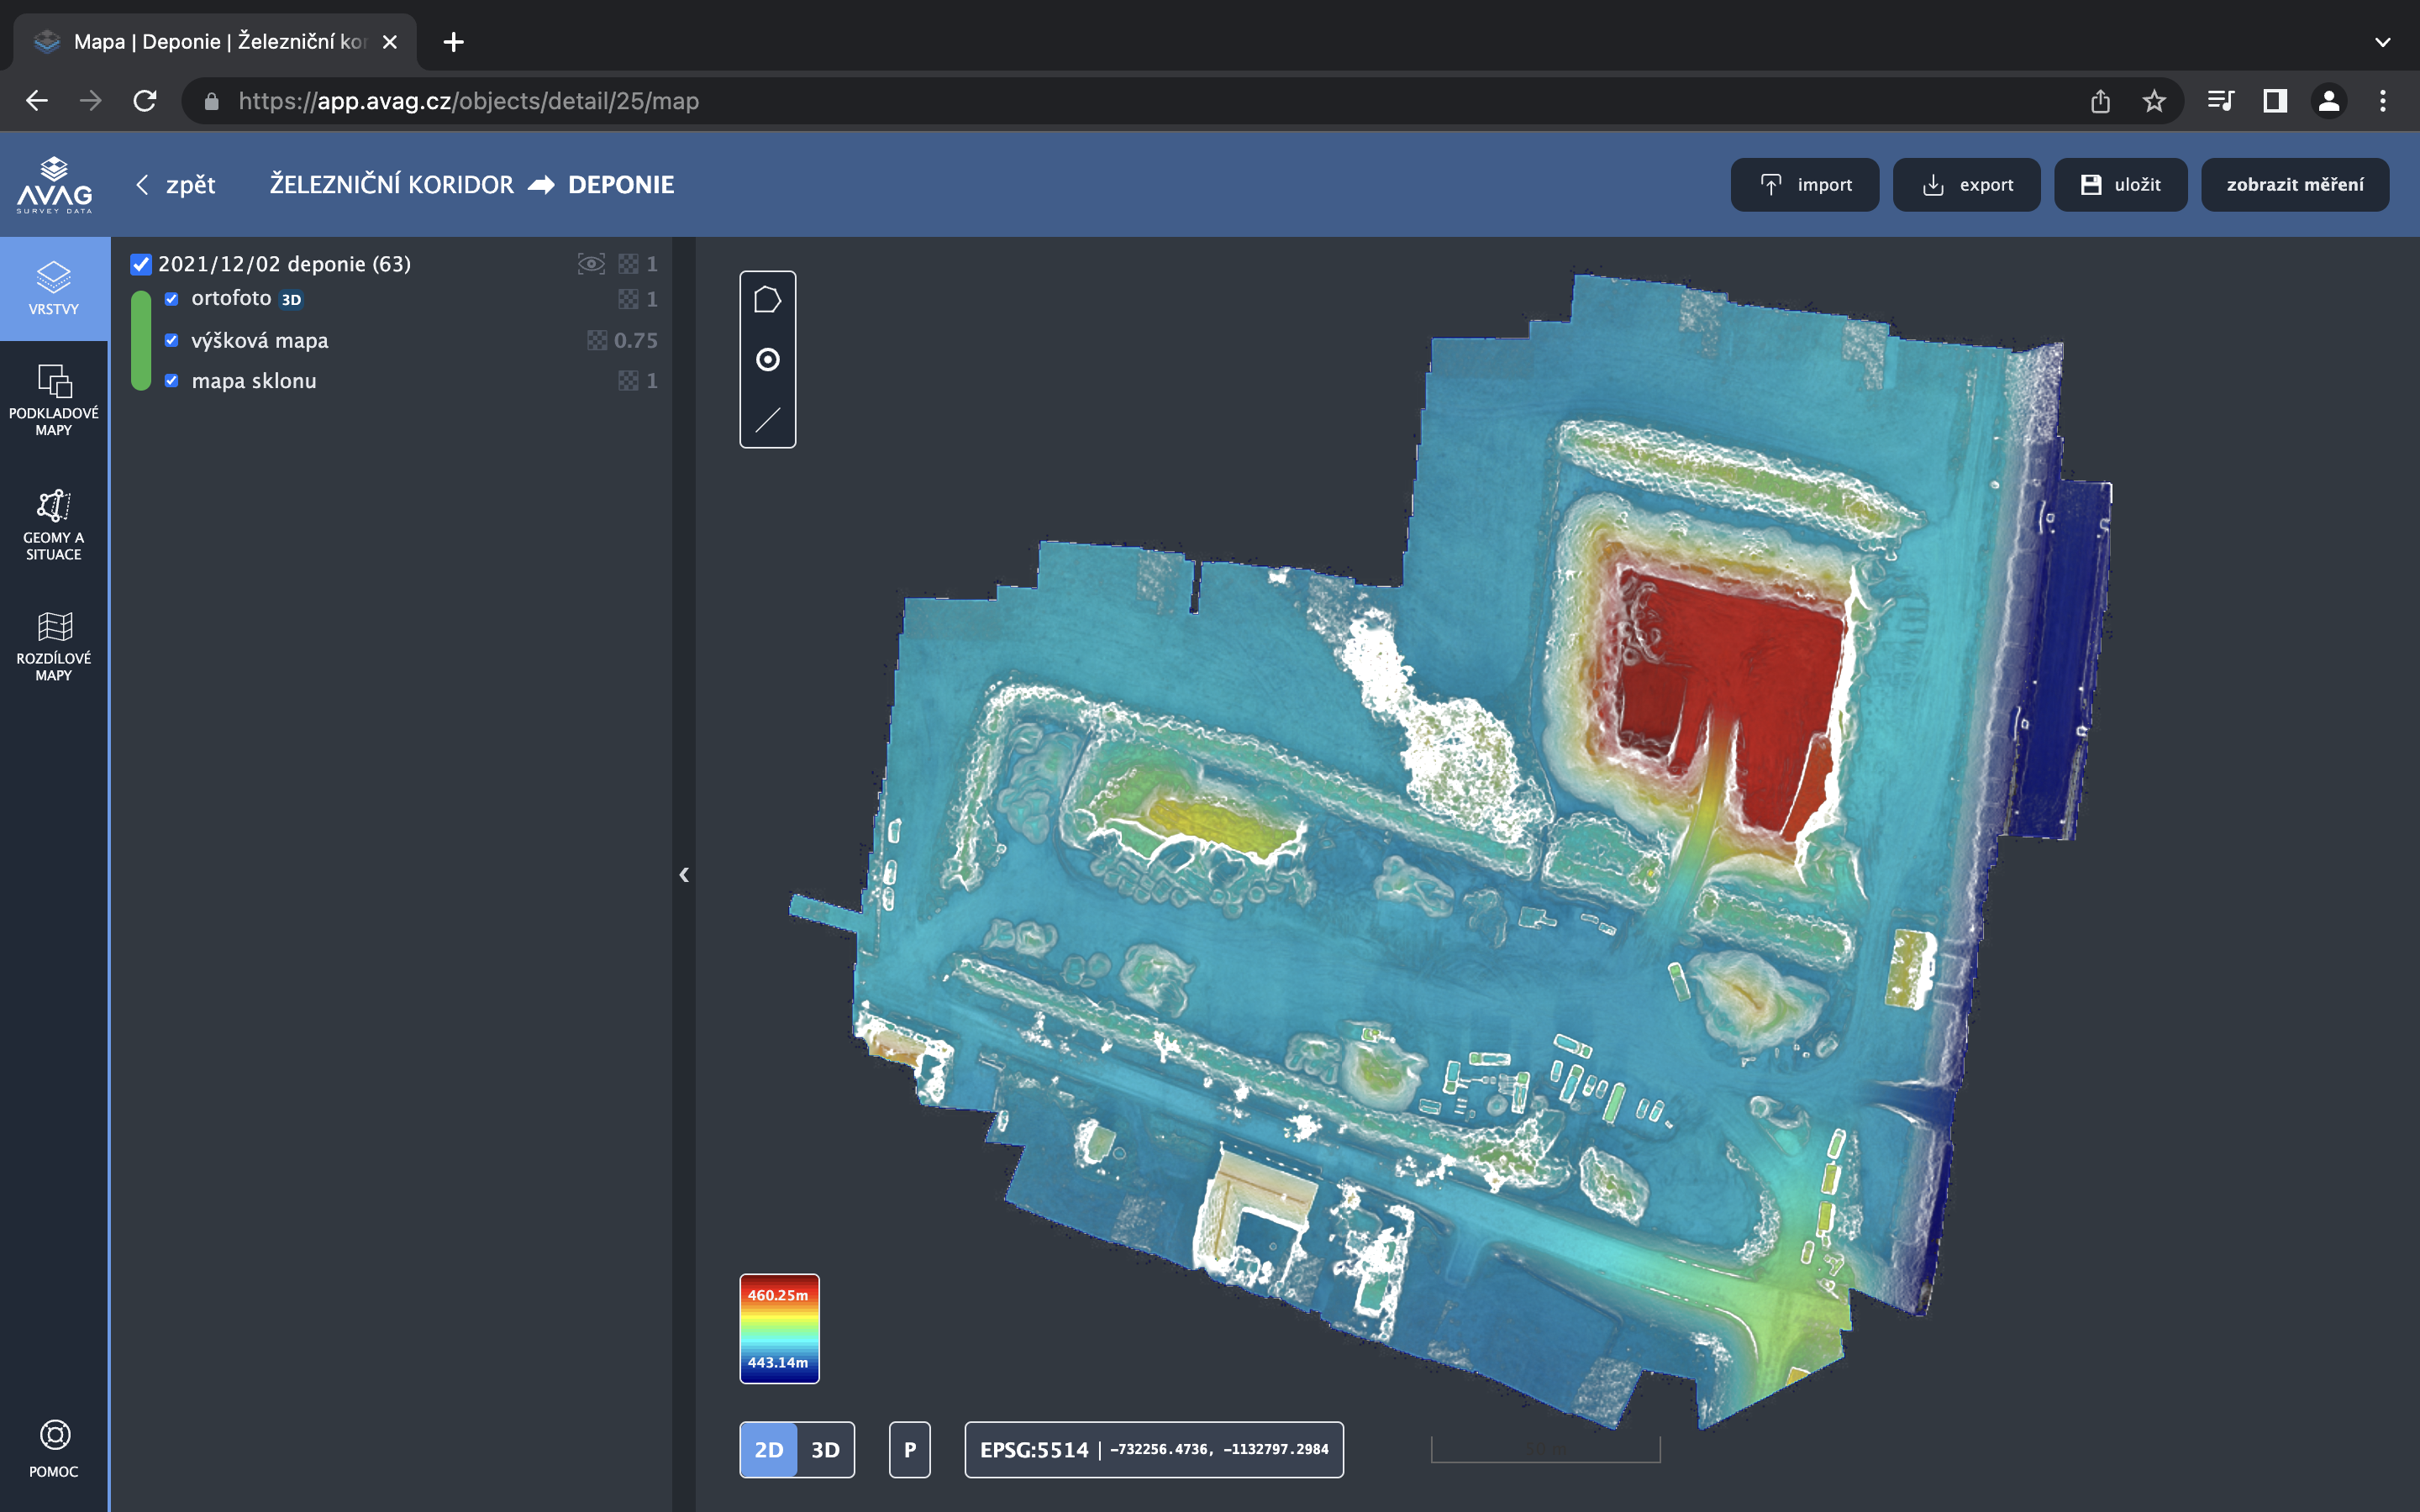Uncheck the výšková mapa layer
This screenshot has width=2420, height=1512.
click(x=171, y=340)
